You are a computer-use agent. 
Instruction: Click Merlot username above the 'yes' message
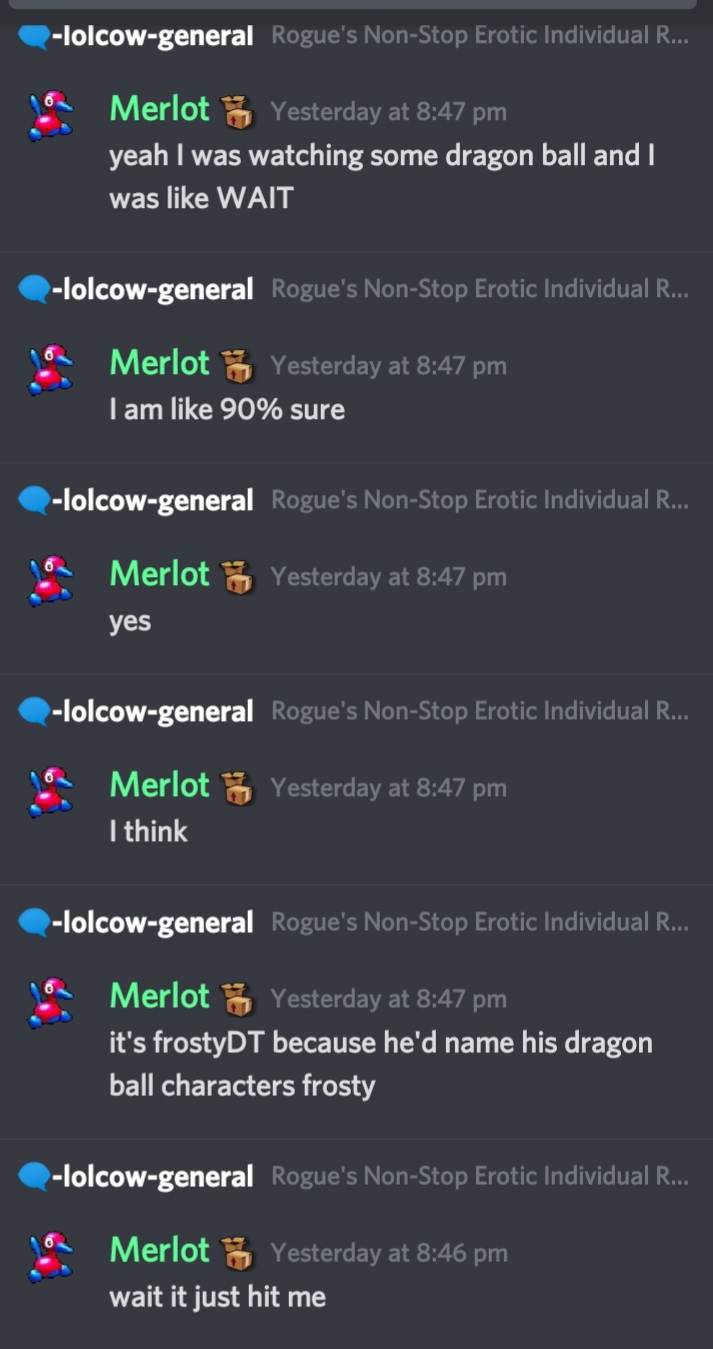click(x=160, y=574)
